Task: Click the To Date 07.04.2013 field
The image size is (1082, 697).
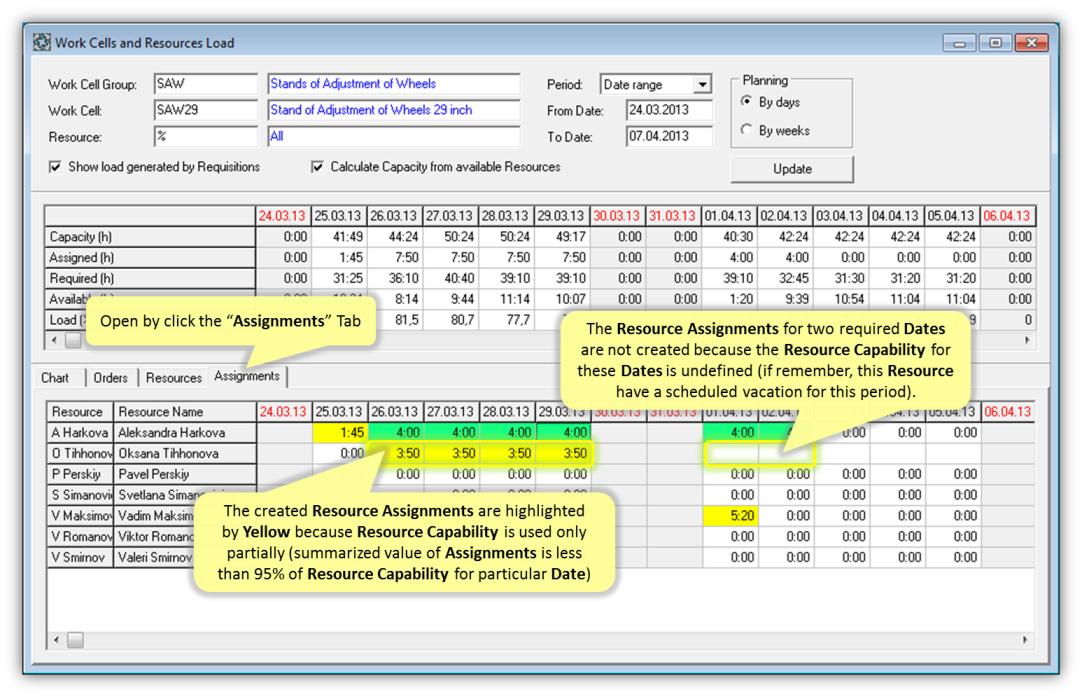Action: [x=669, y=136]
